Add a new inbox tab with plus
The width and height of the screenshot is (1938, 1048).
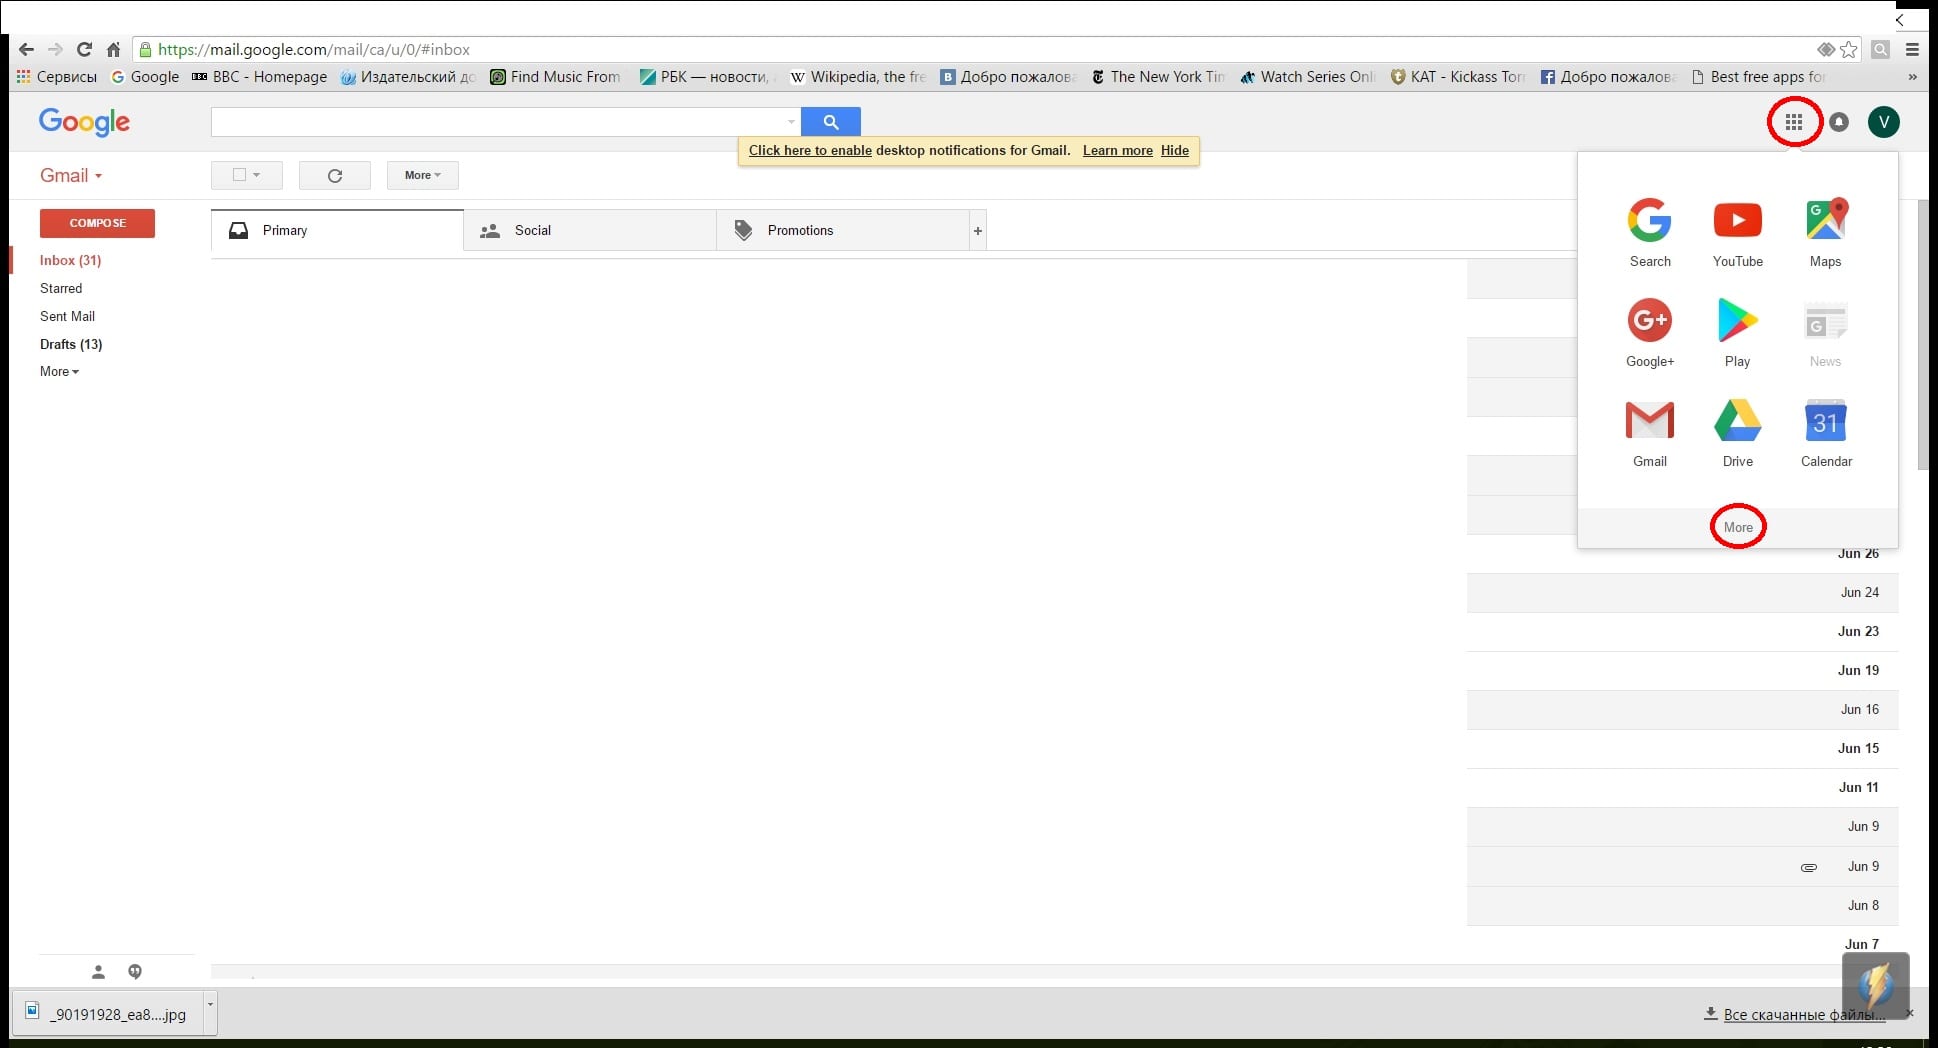(978, 231)
